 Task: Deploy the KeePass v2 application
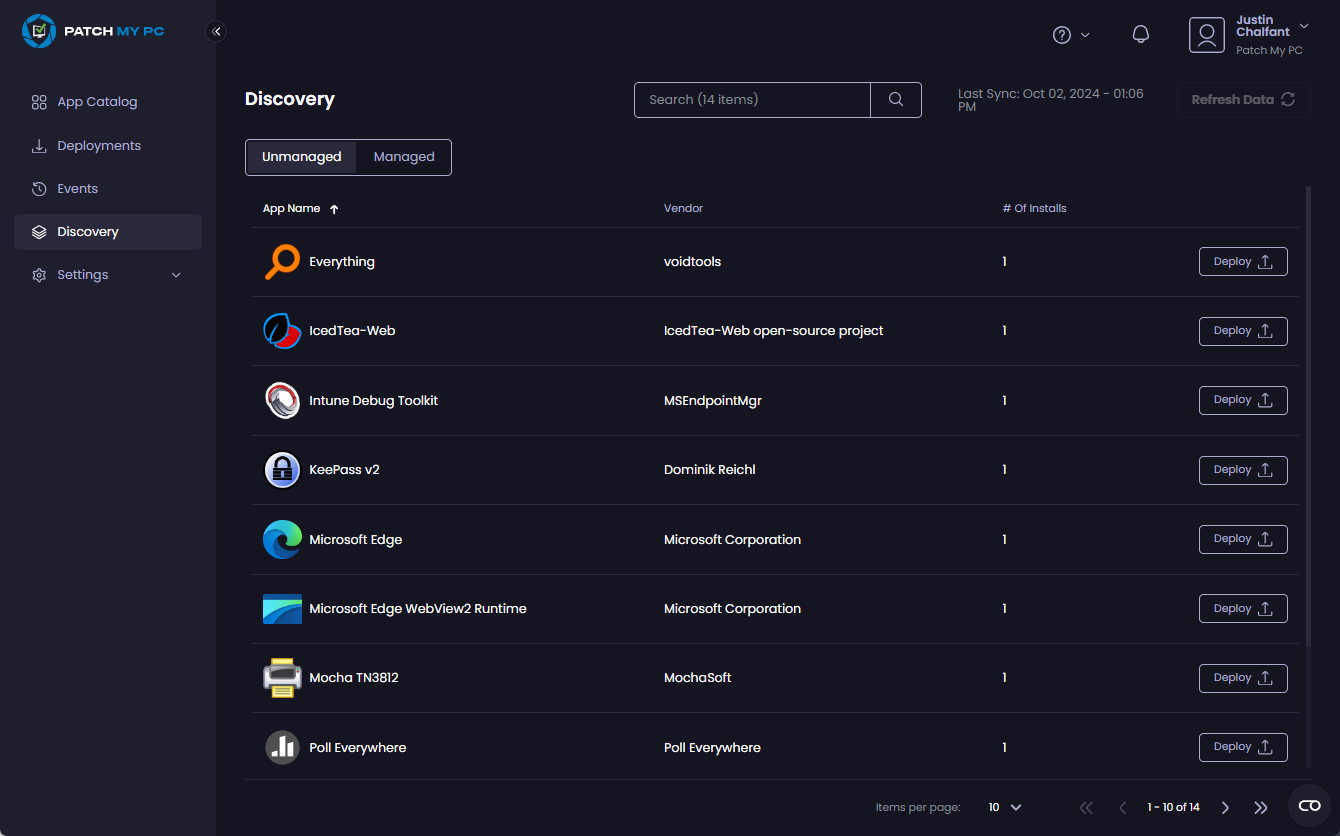pos(1243,470)
